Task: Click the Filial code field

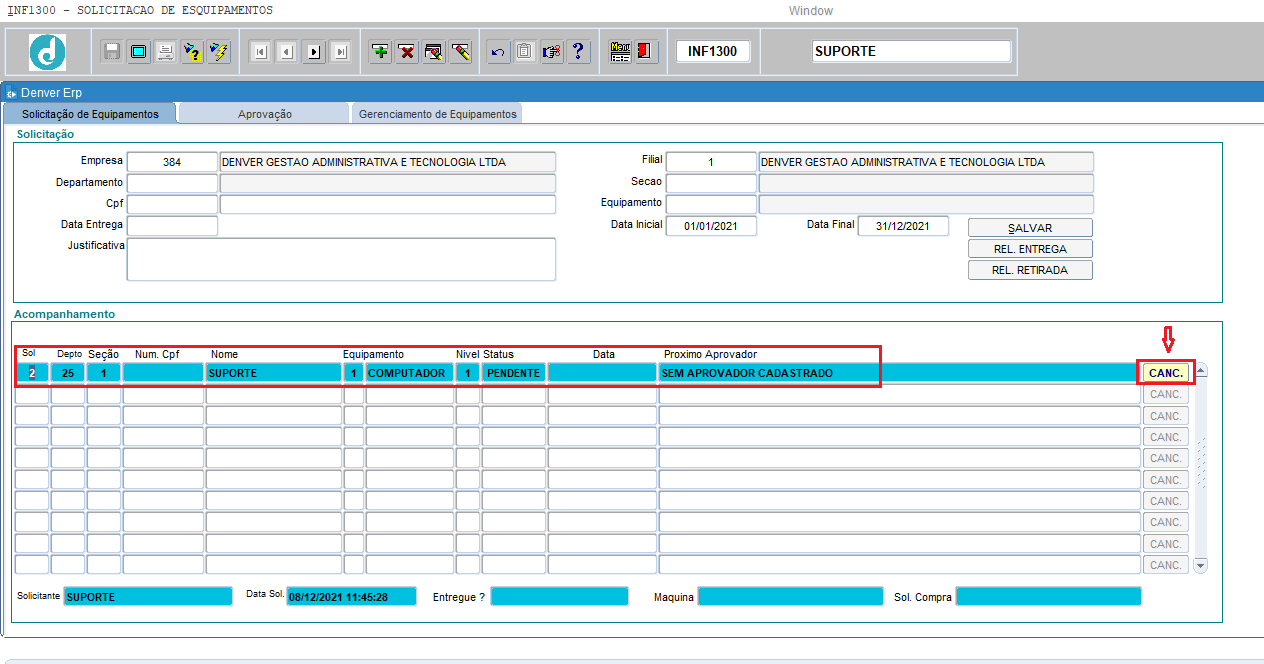Action: [x=711, y=162]
